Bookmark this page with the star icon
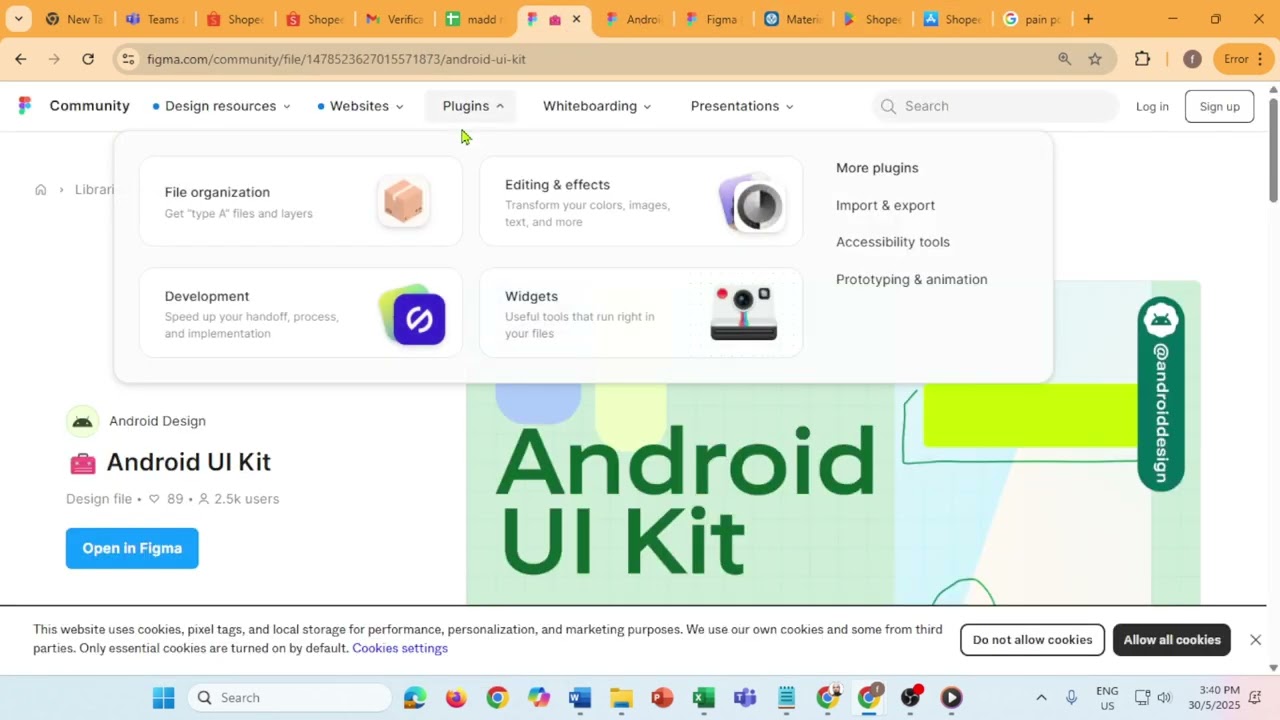 tap(1095, 59)
